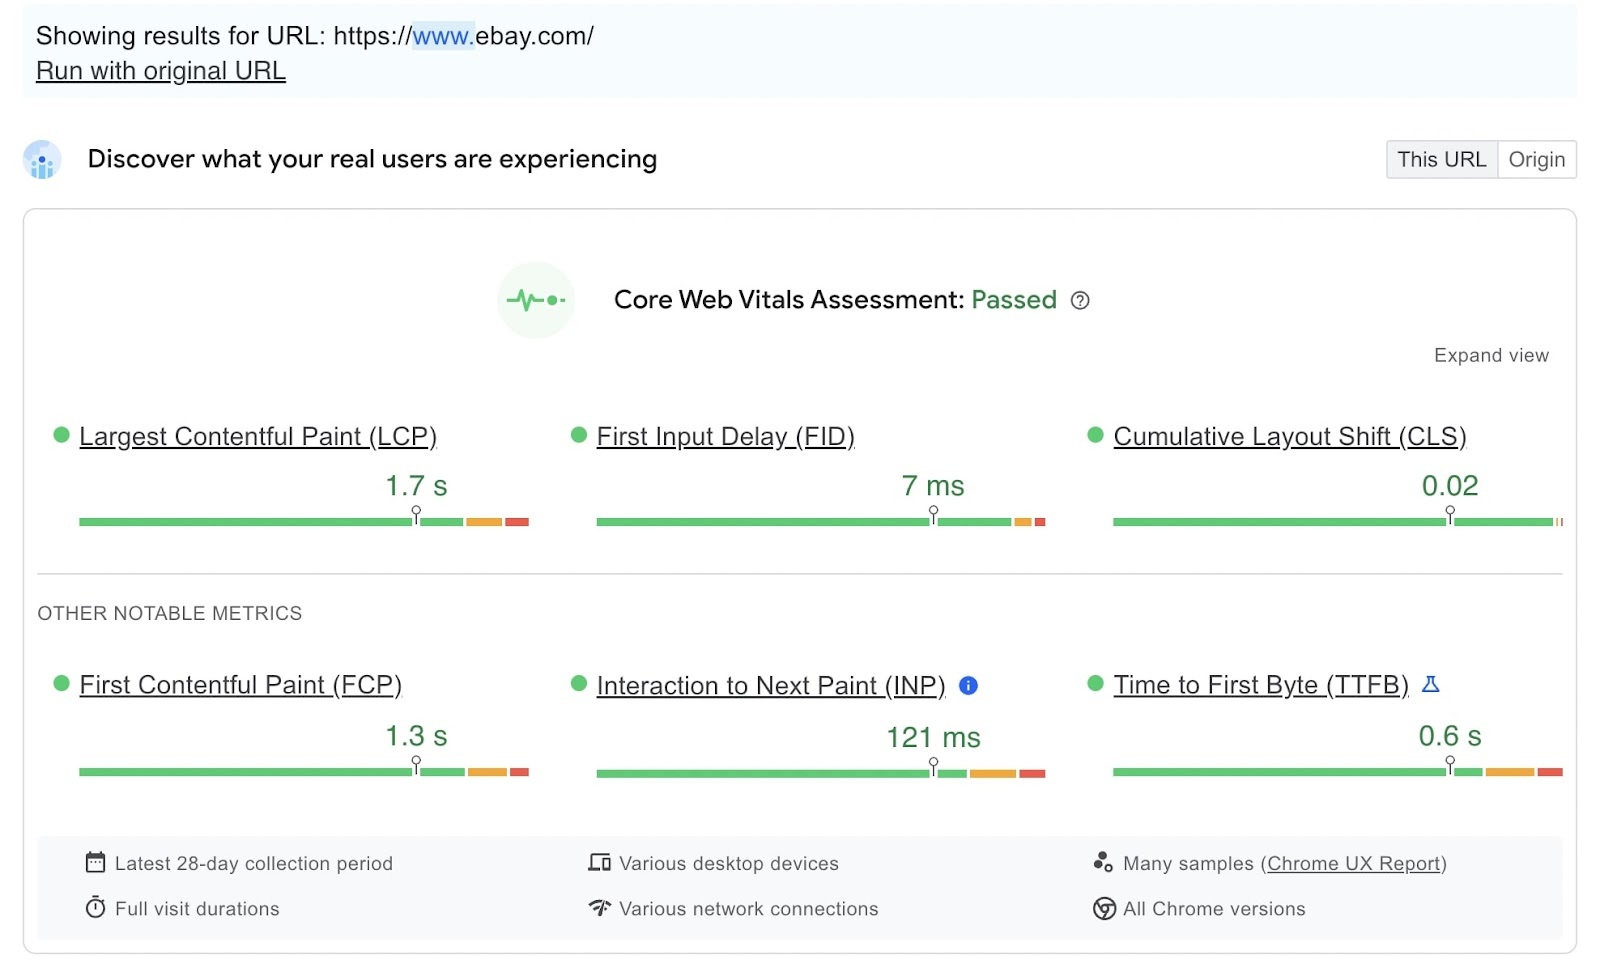The image size is (1600, 968).
Task: Open Largest Contentful Paint (LCP) link
Action: (258, 437)
